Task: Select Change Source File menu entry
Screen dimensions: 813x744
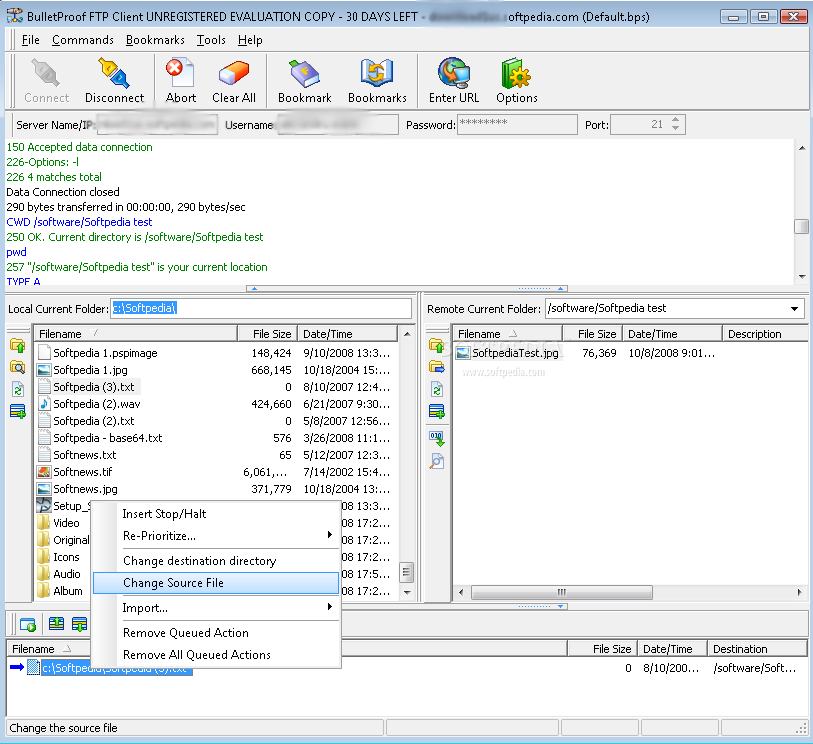Action: tap(216, 583)
